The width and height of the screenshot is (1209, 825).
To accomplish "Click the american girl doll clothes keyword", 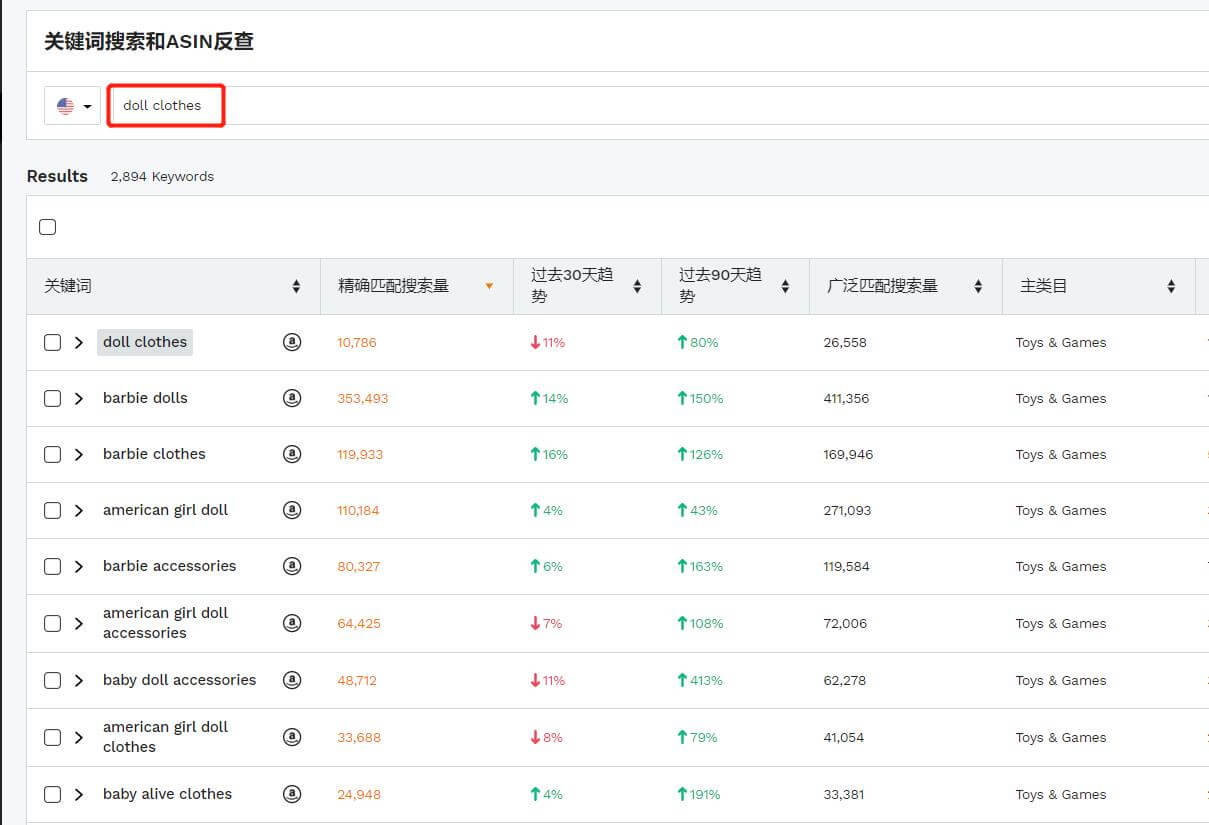I will (x=165, y=737).
